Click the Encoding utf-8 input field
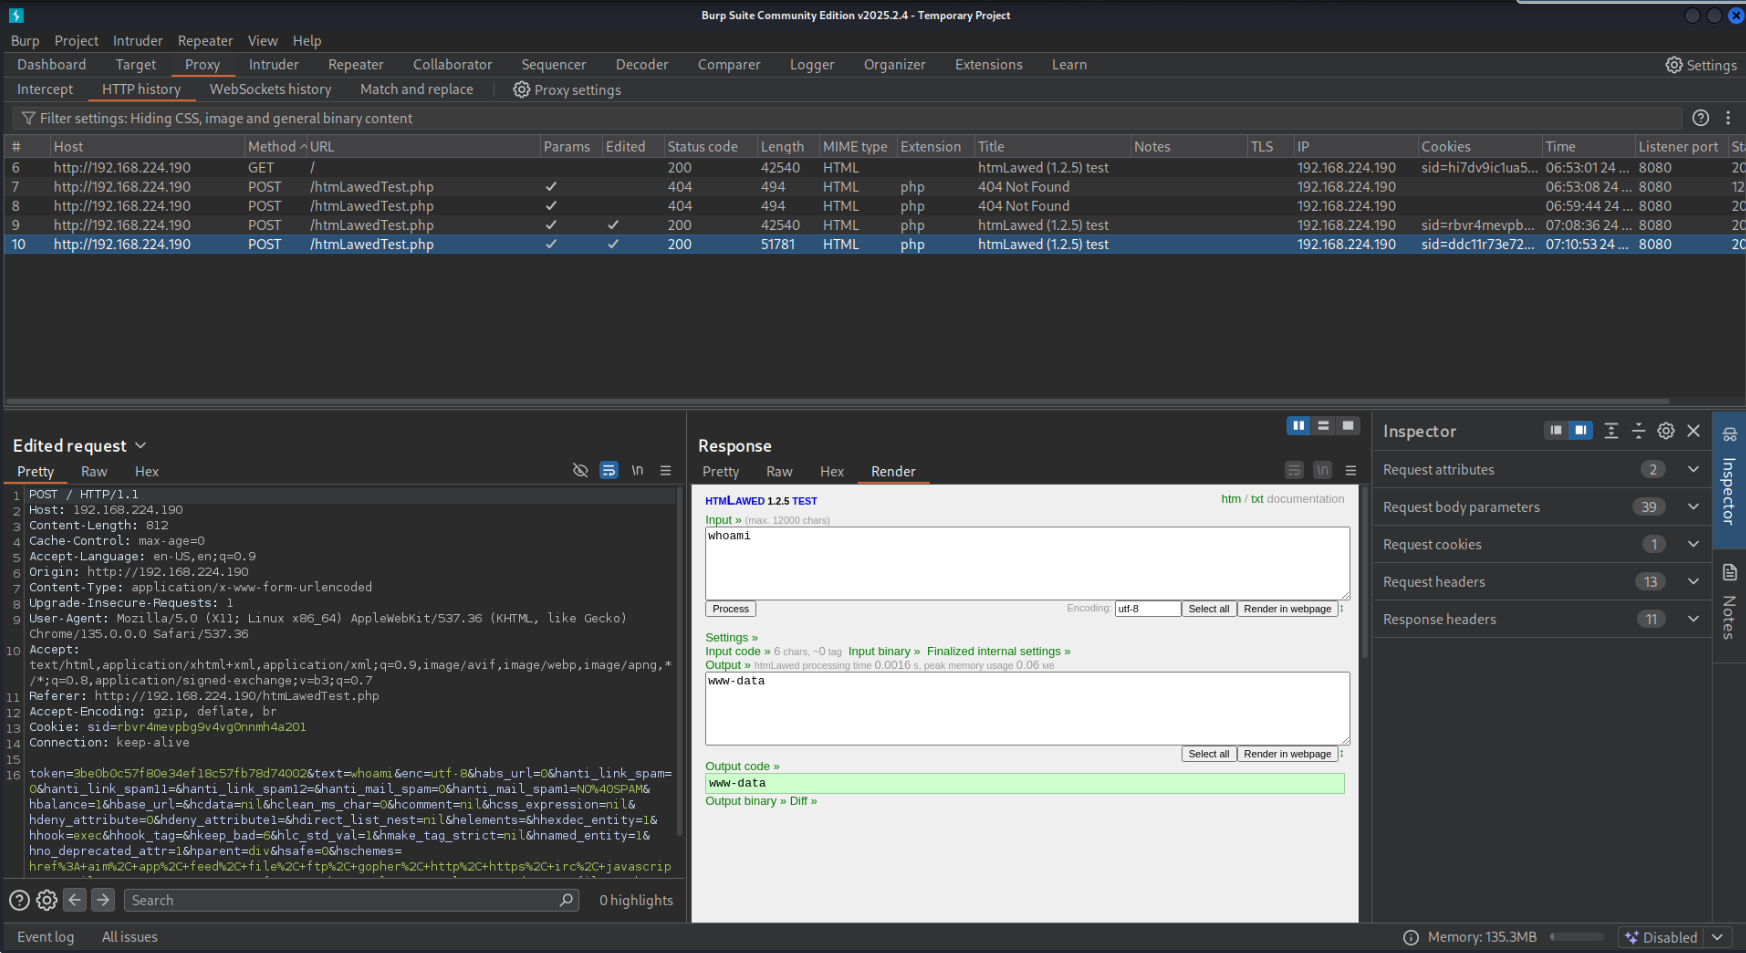This screenshot has height=953, width=1746. point(1147,608)
